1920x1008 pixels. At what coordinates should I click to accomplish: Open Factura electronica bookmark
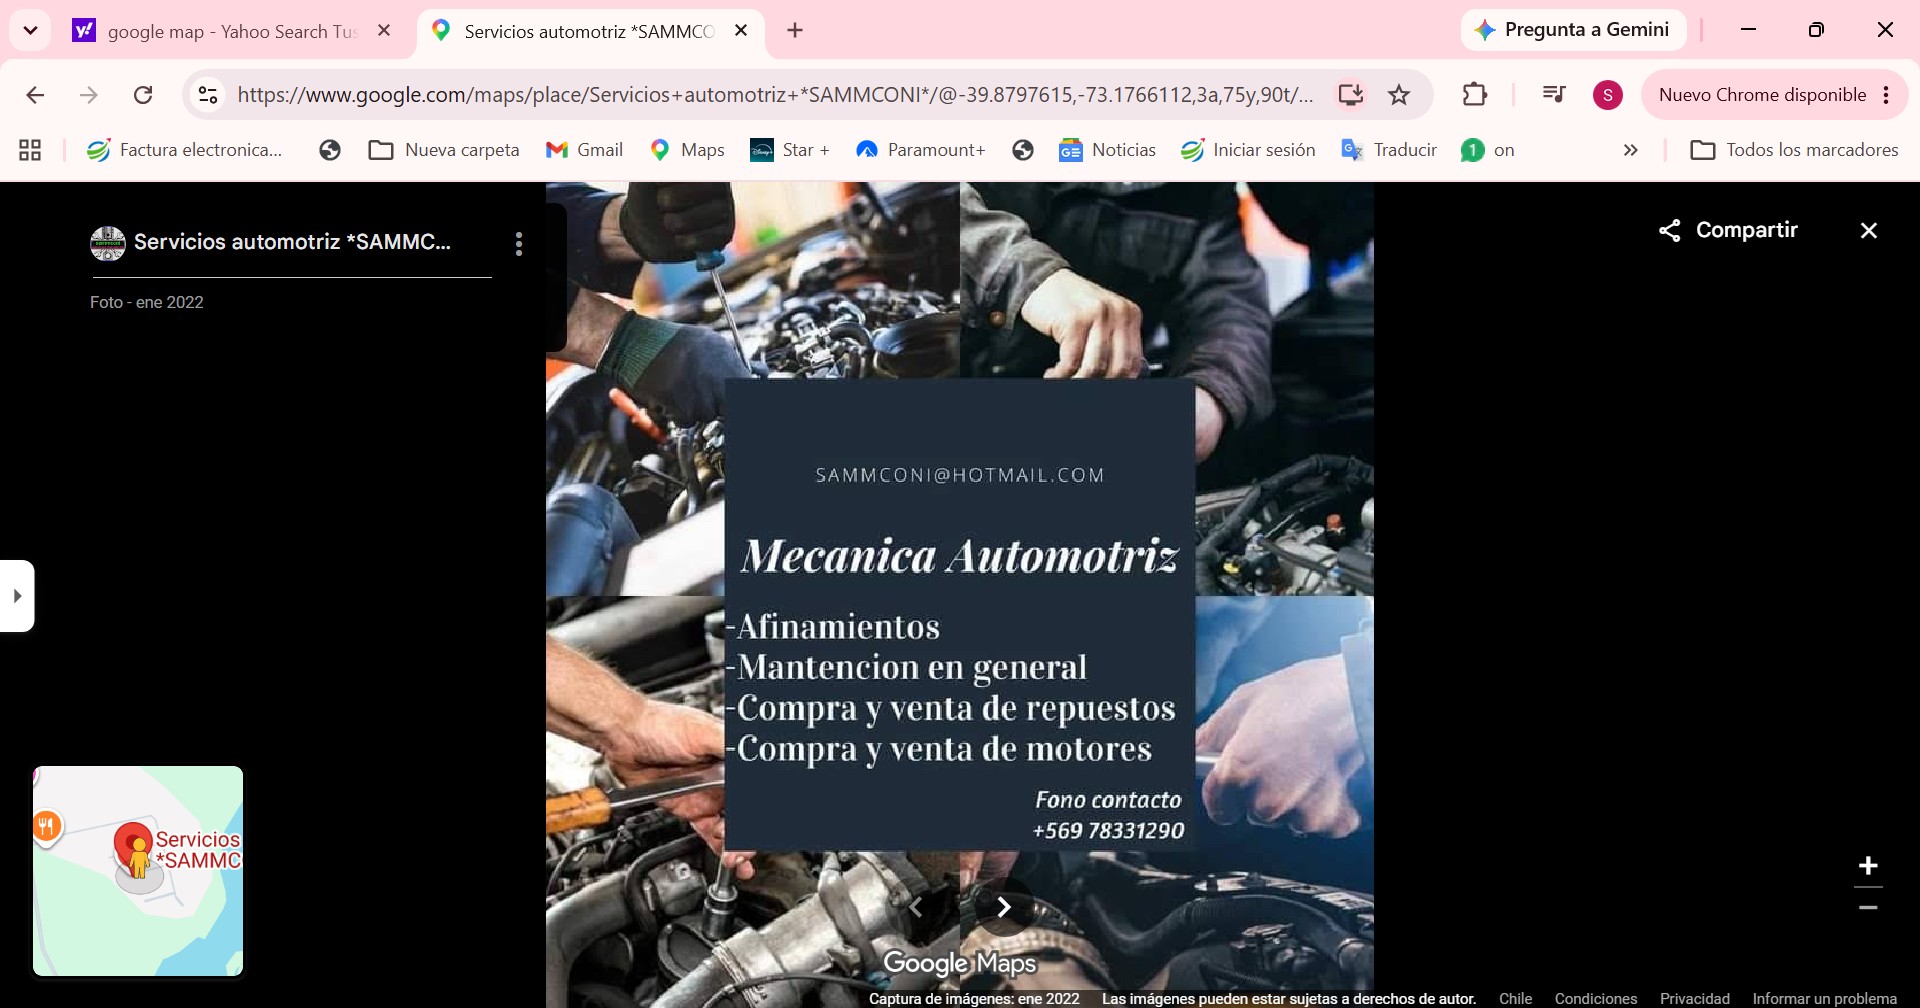pos(184,150)
